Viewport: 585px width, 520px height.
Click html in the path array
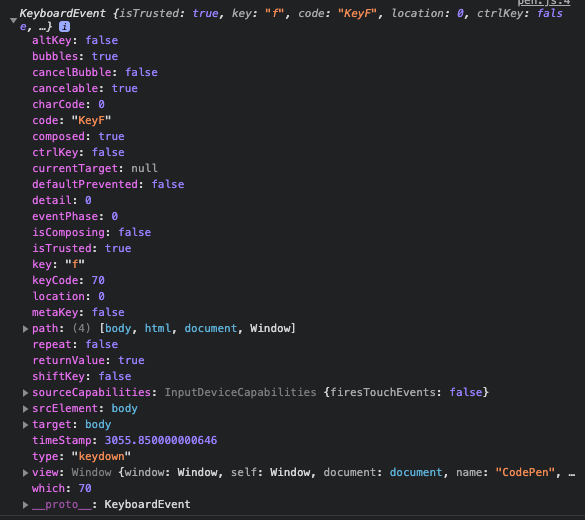click(157, 329)
